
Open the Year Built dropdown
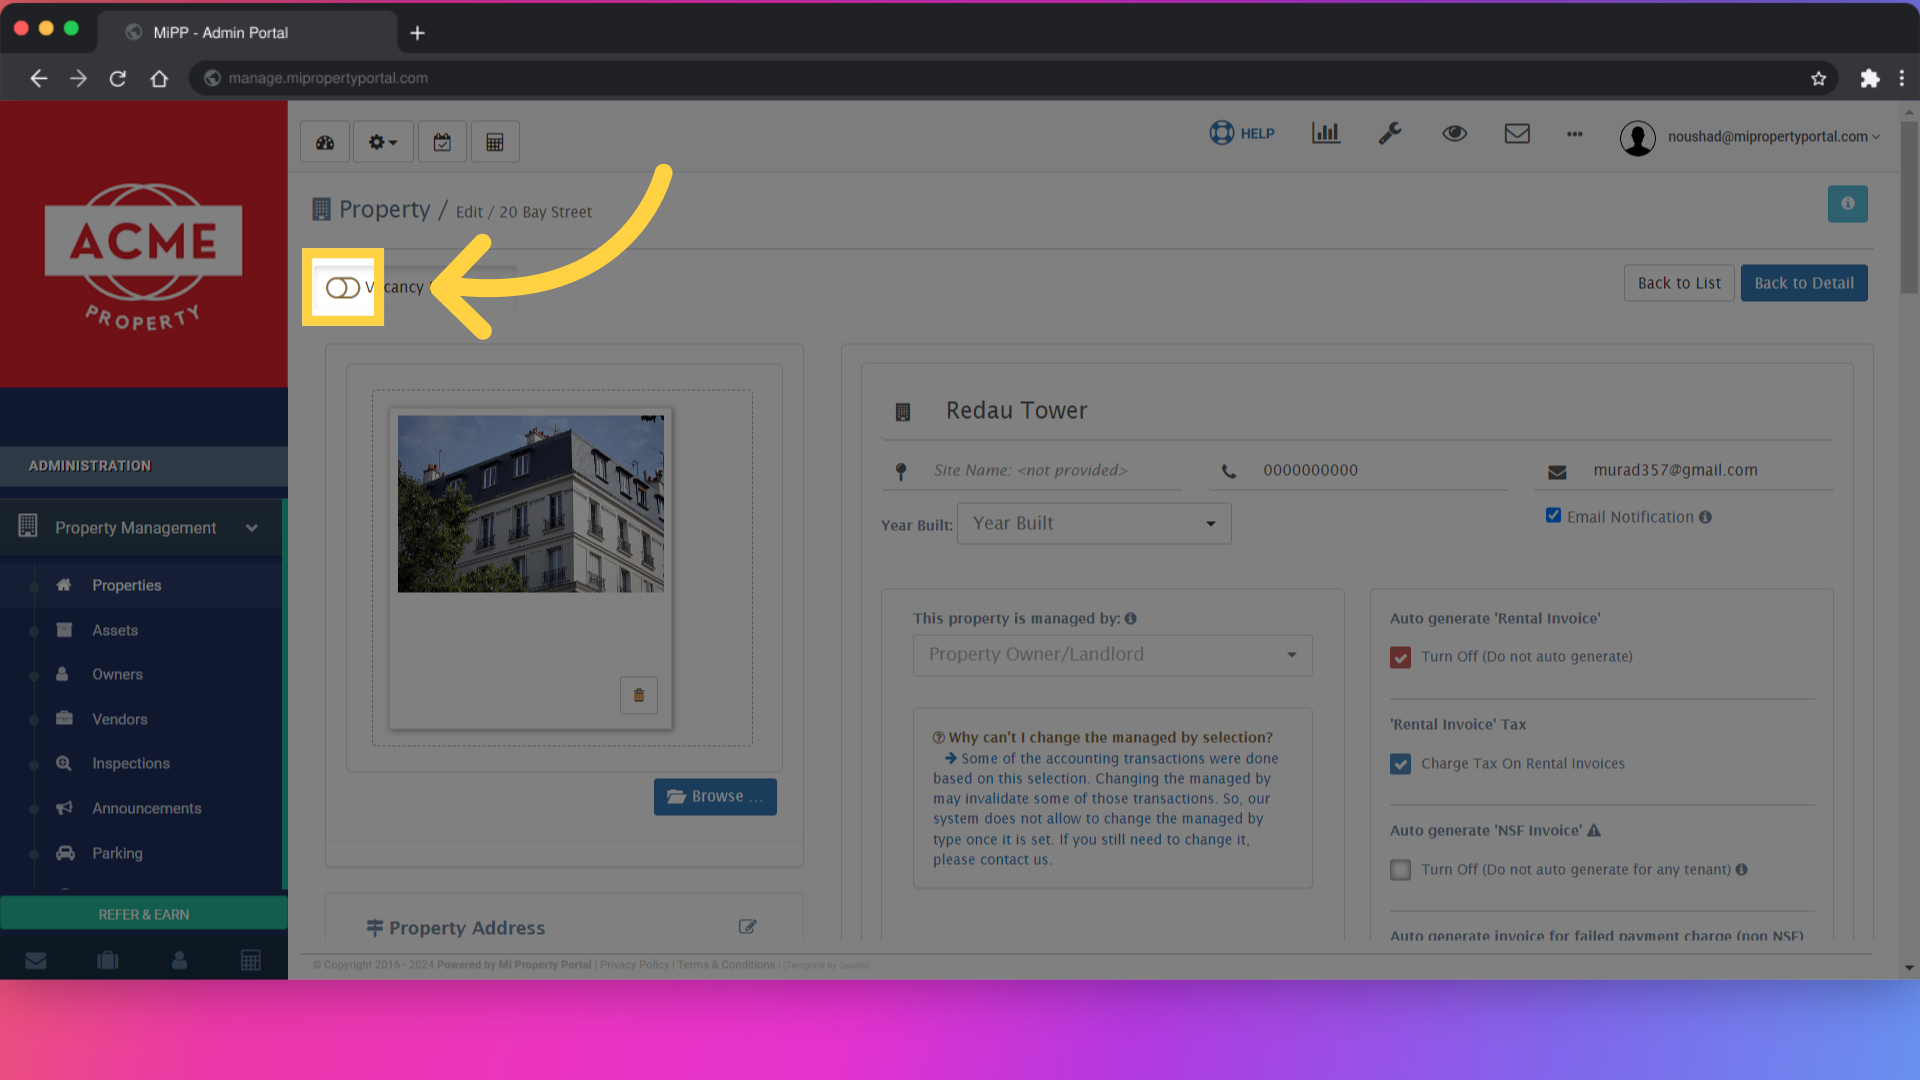(x=1094, y=524)
